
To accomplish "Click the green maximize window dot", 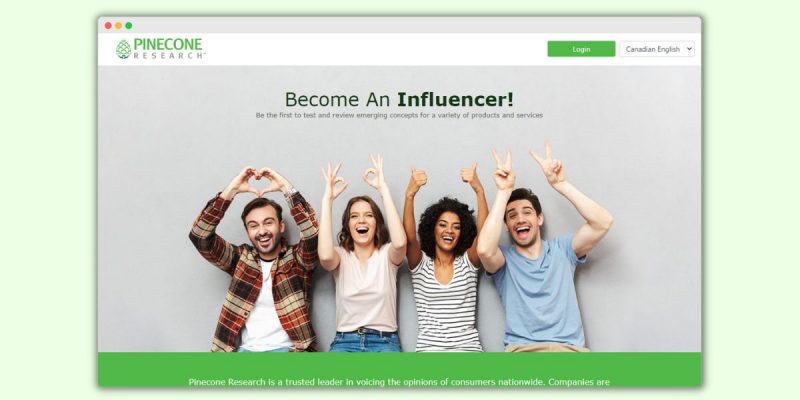I will coord(129,26).
